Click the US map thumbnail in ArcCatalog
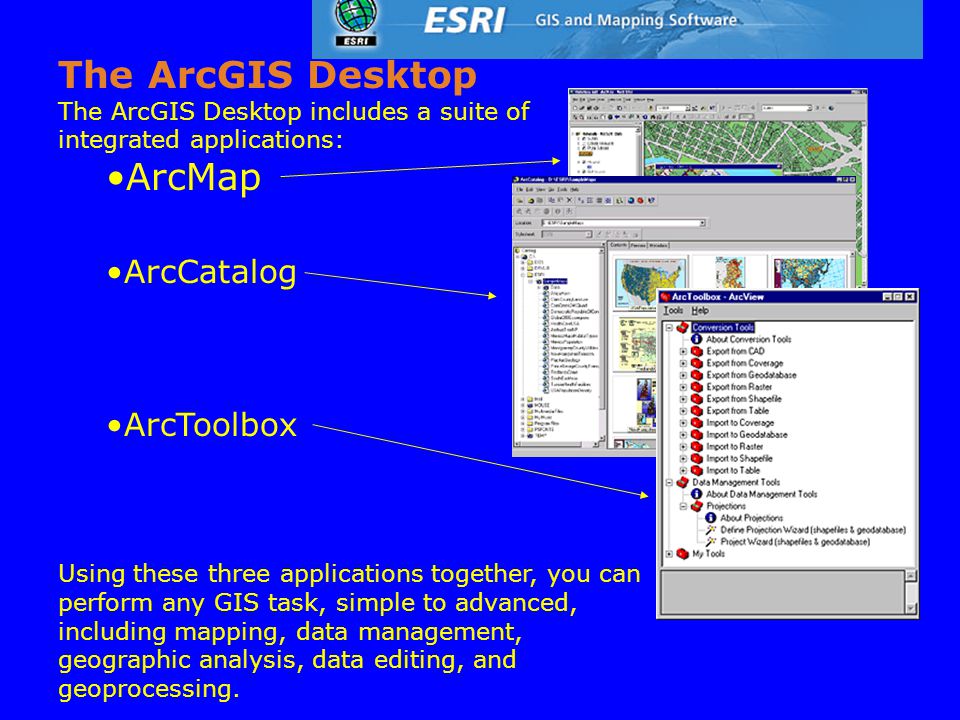This screenshot has height=720, width=960. pos(650,282)
